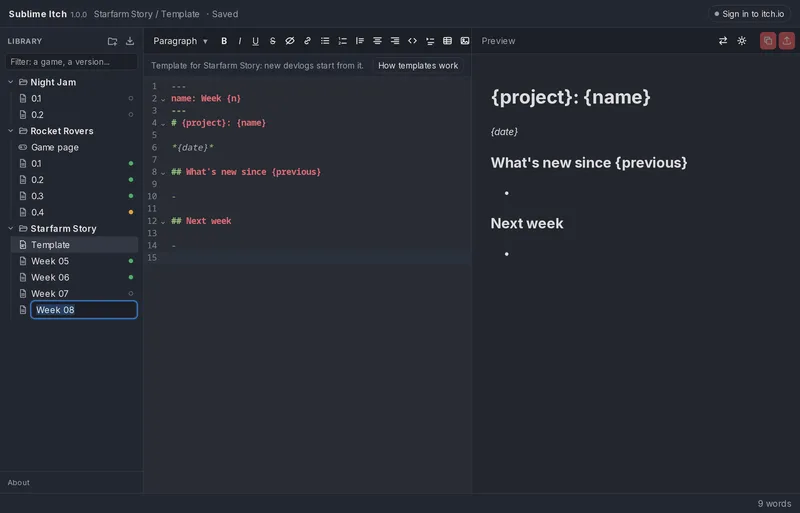
Task: Open the Week 06 devlog
Action: pyautogui.click(x=74, y=277)
